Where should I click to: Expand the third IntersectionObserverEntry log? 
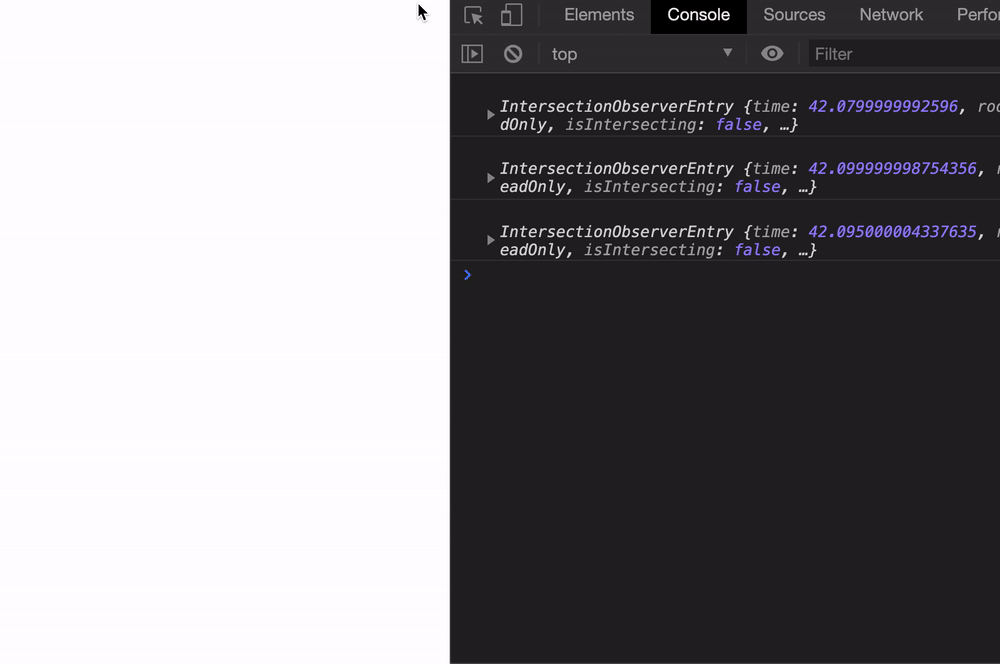(490, 240)
